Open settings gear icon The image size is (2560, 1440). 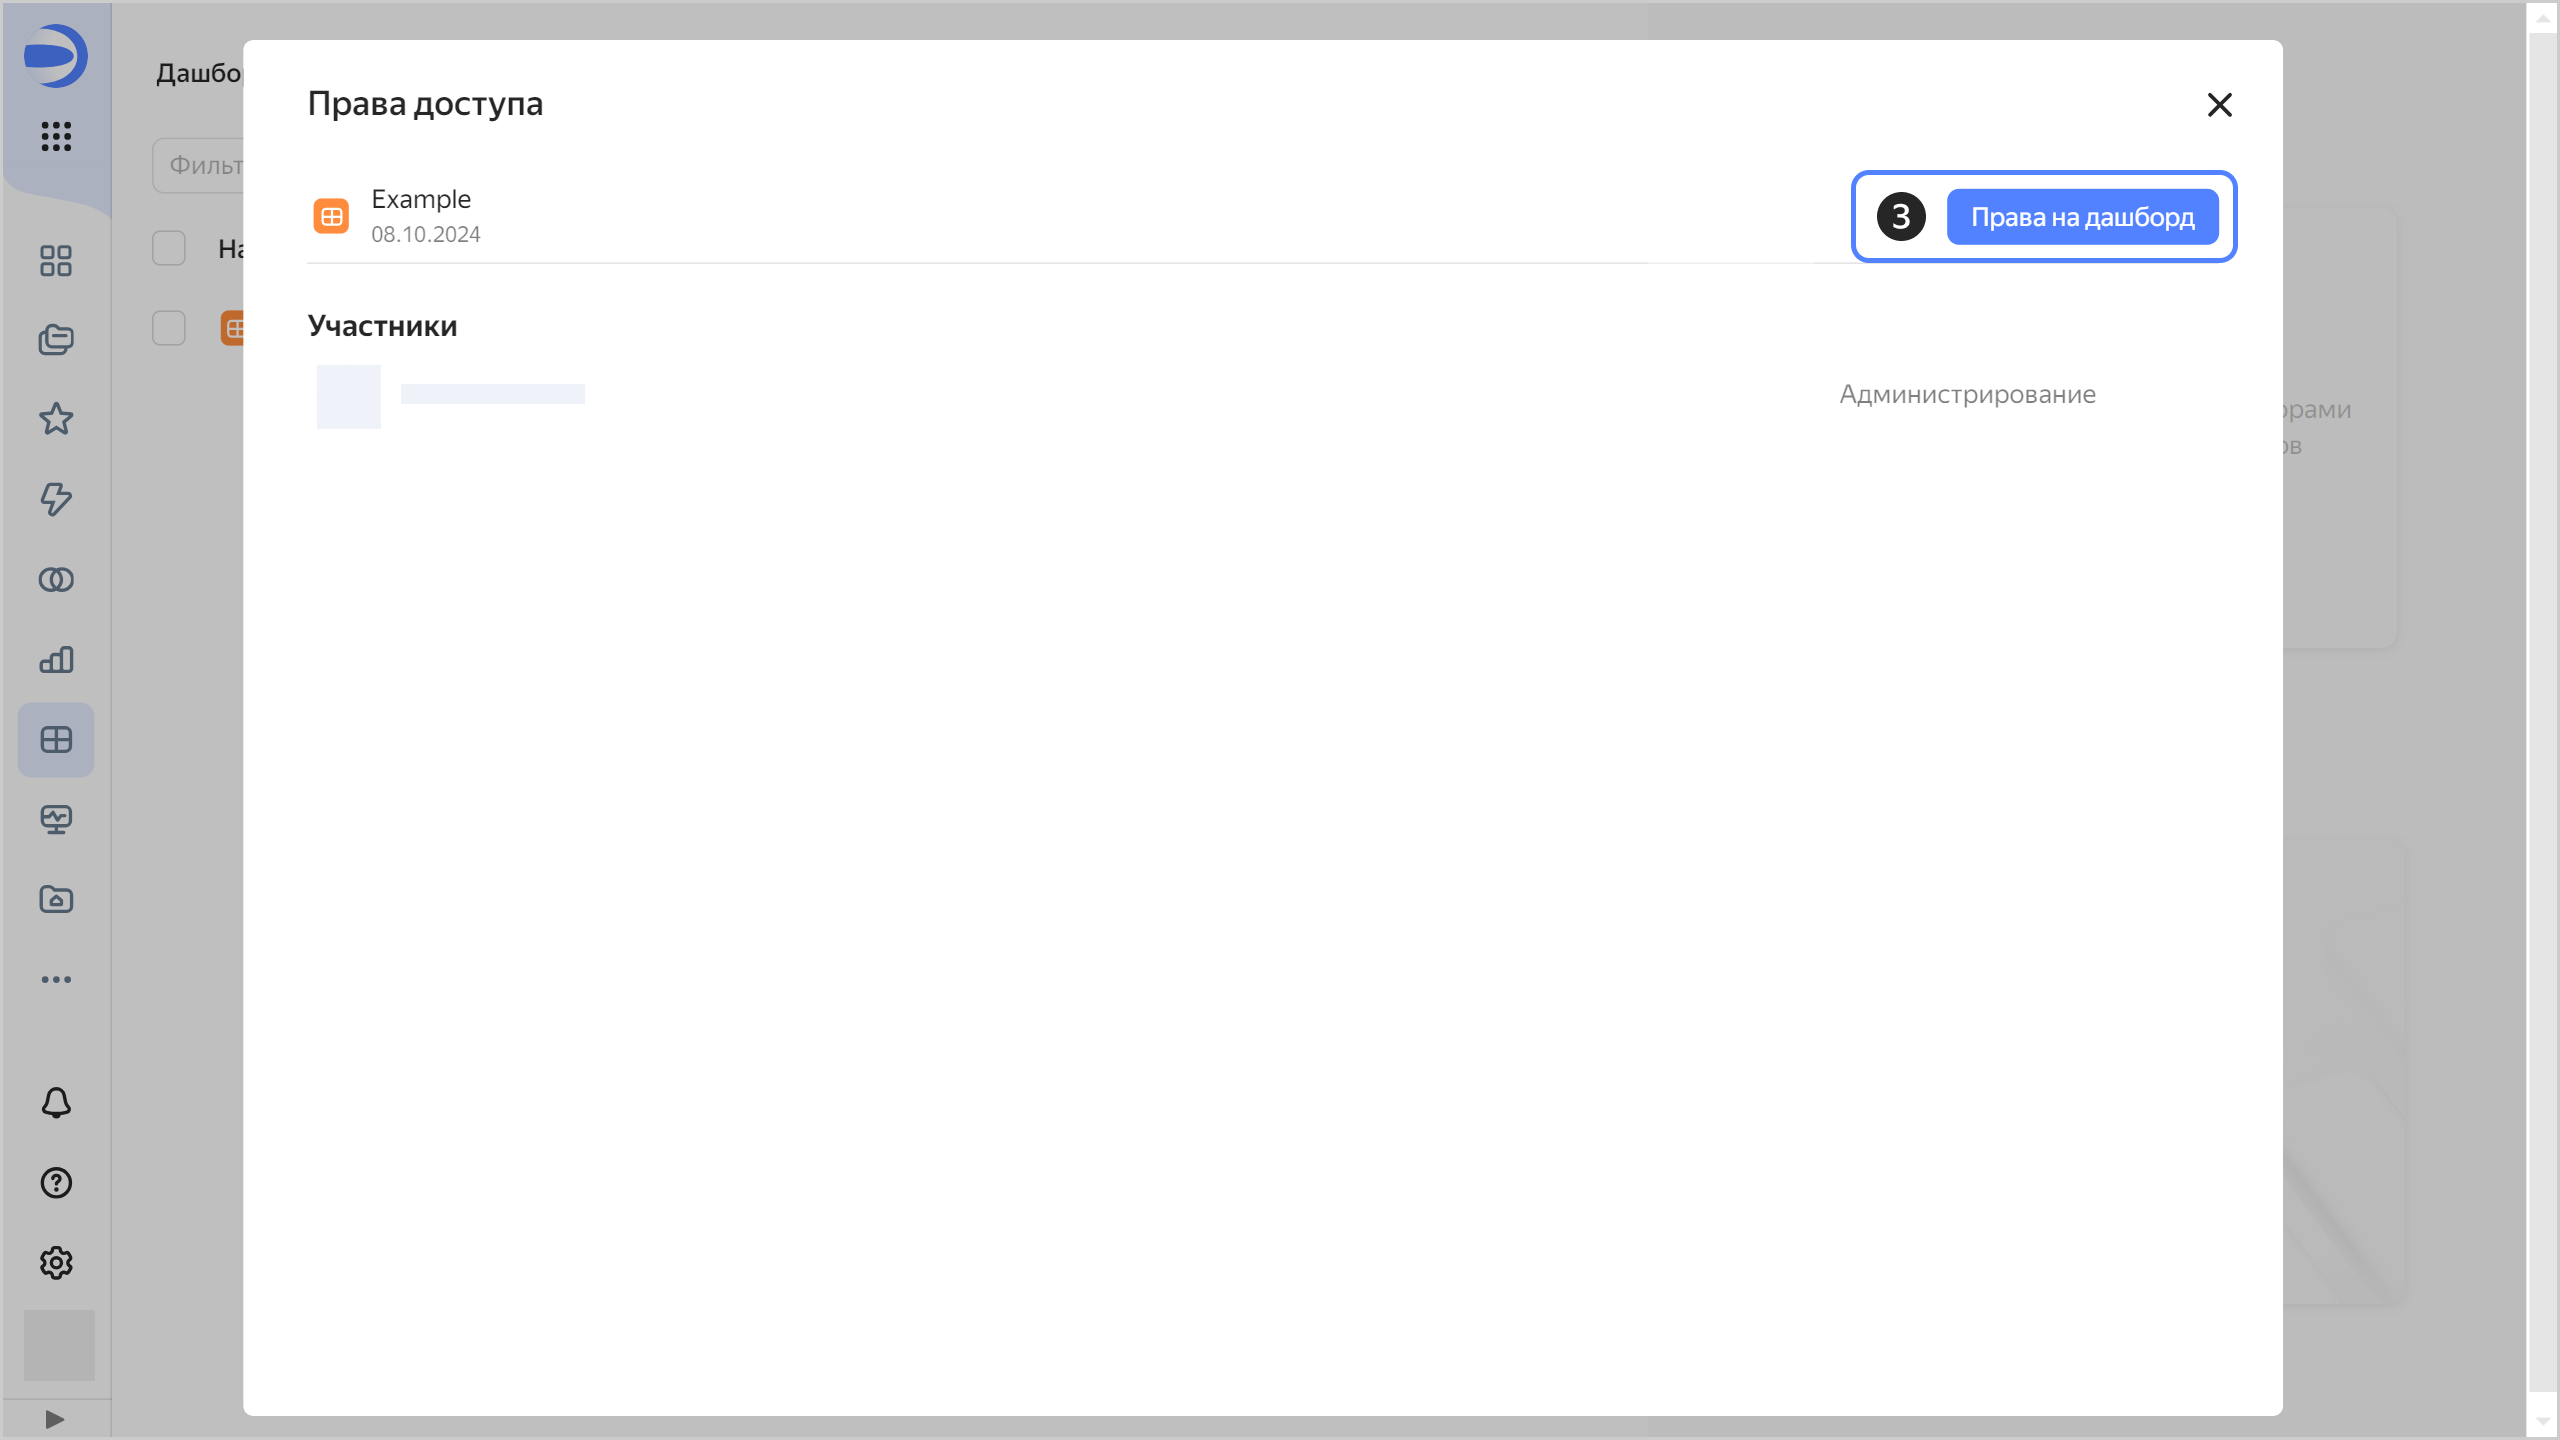click(56, 1263)
